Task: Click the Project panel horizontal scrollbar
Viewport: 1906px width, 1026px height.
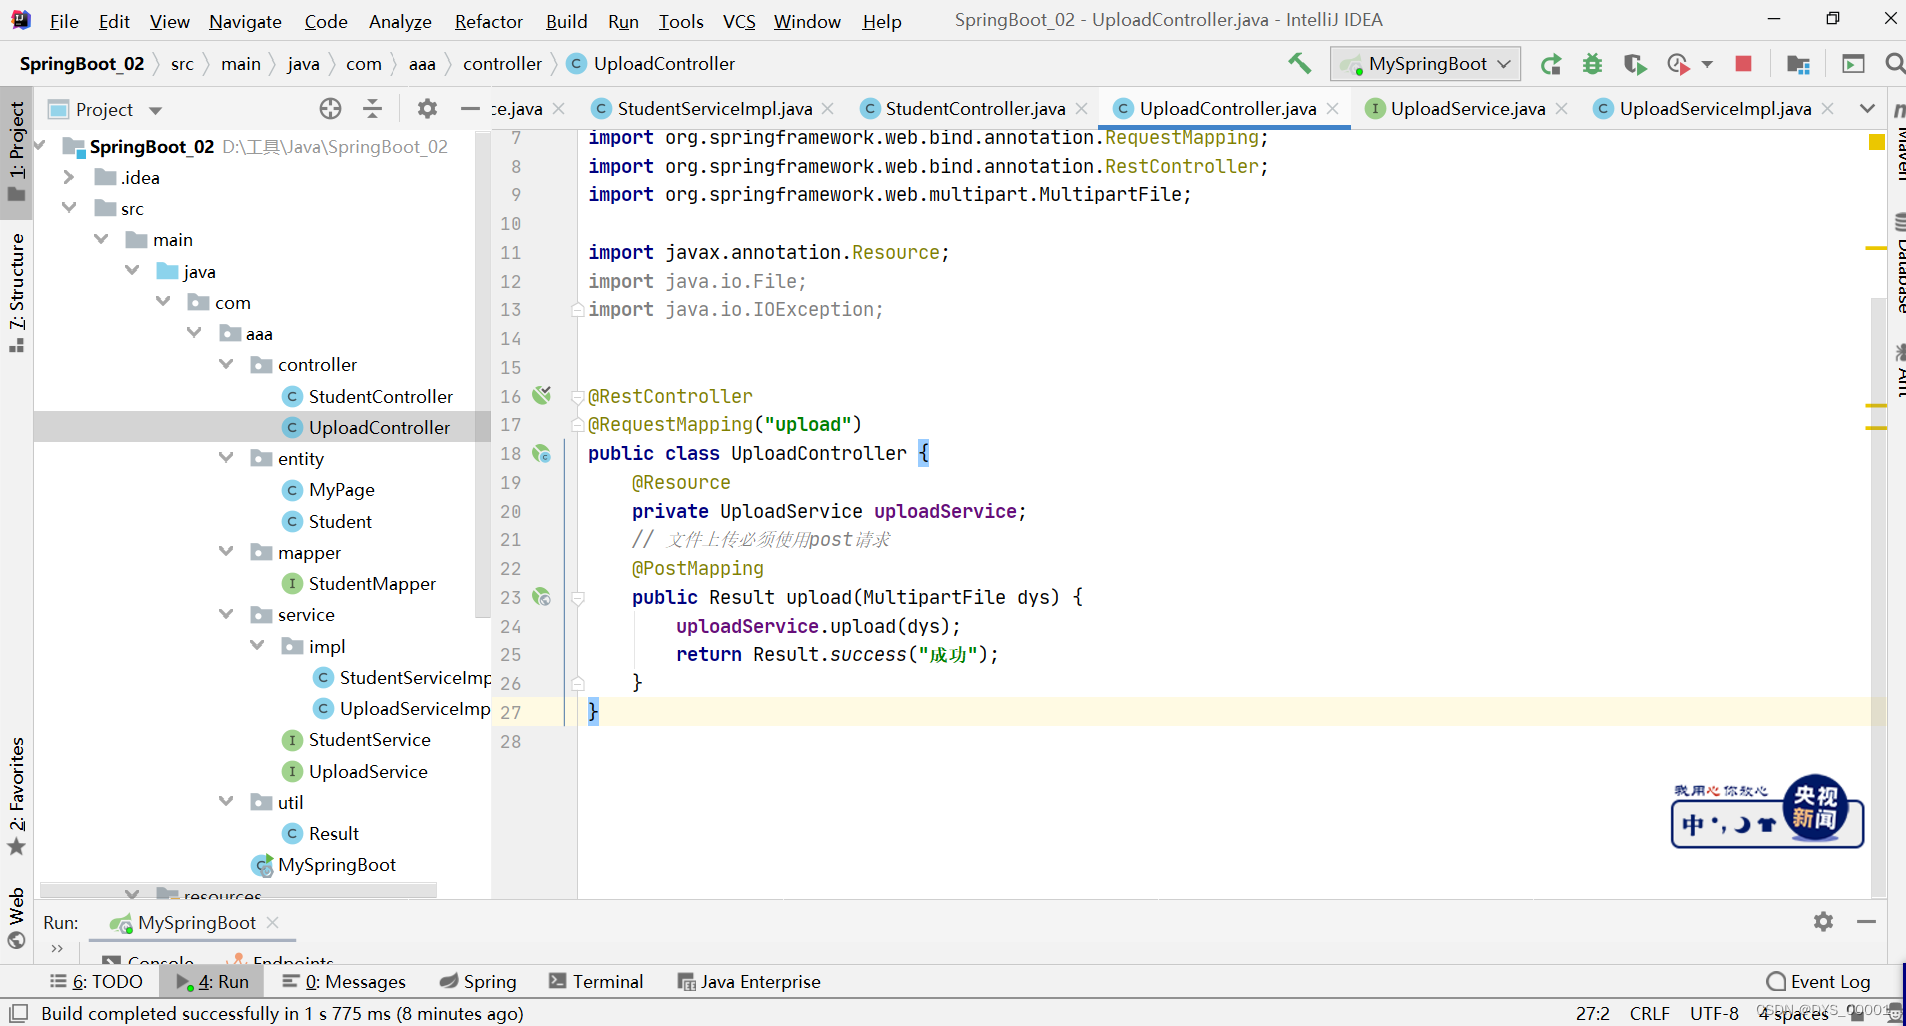Action: 238,889
